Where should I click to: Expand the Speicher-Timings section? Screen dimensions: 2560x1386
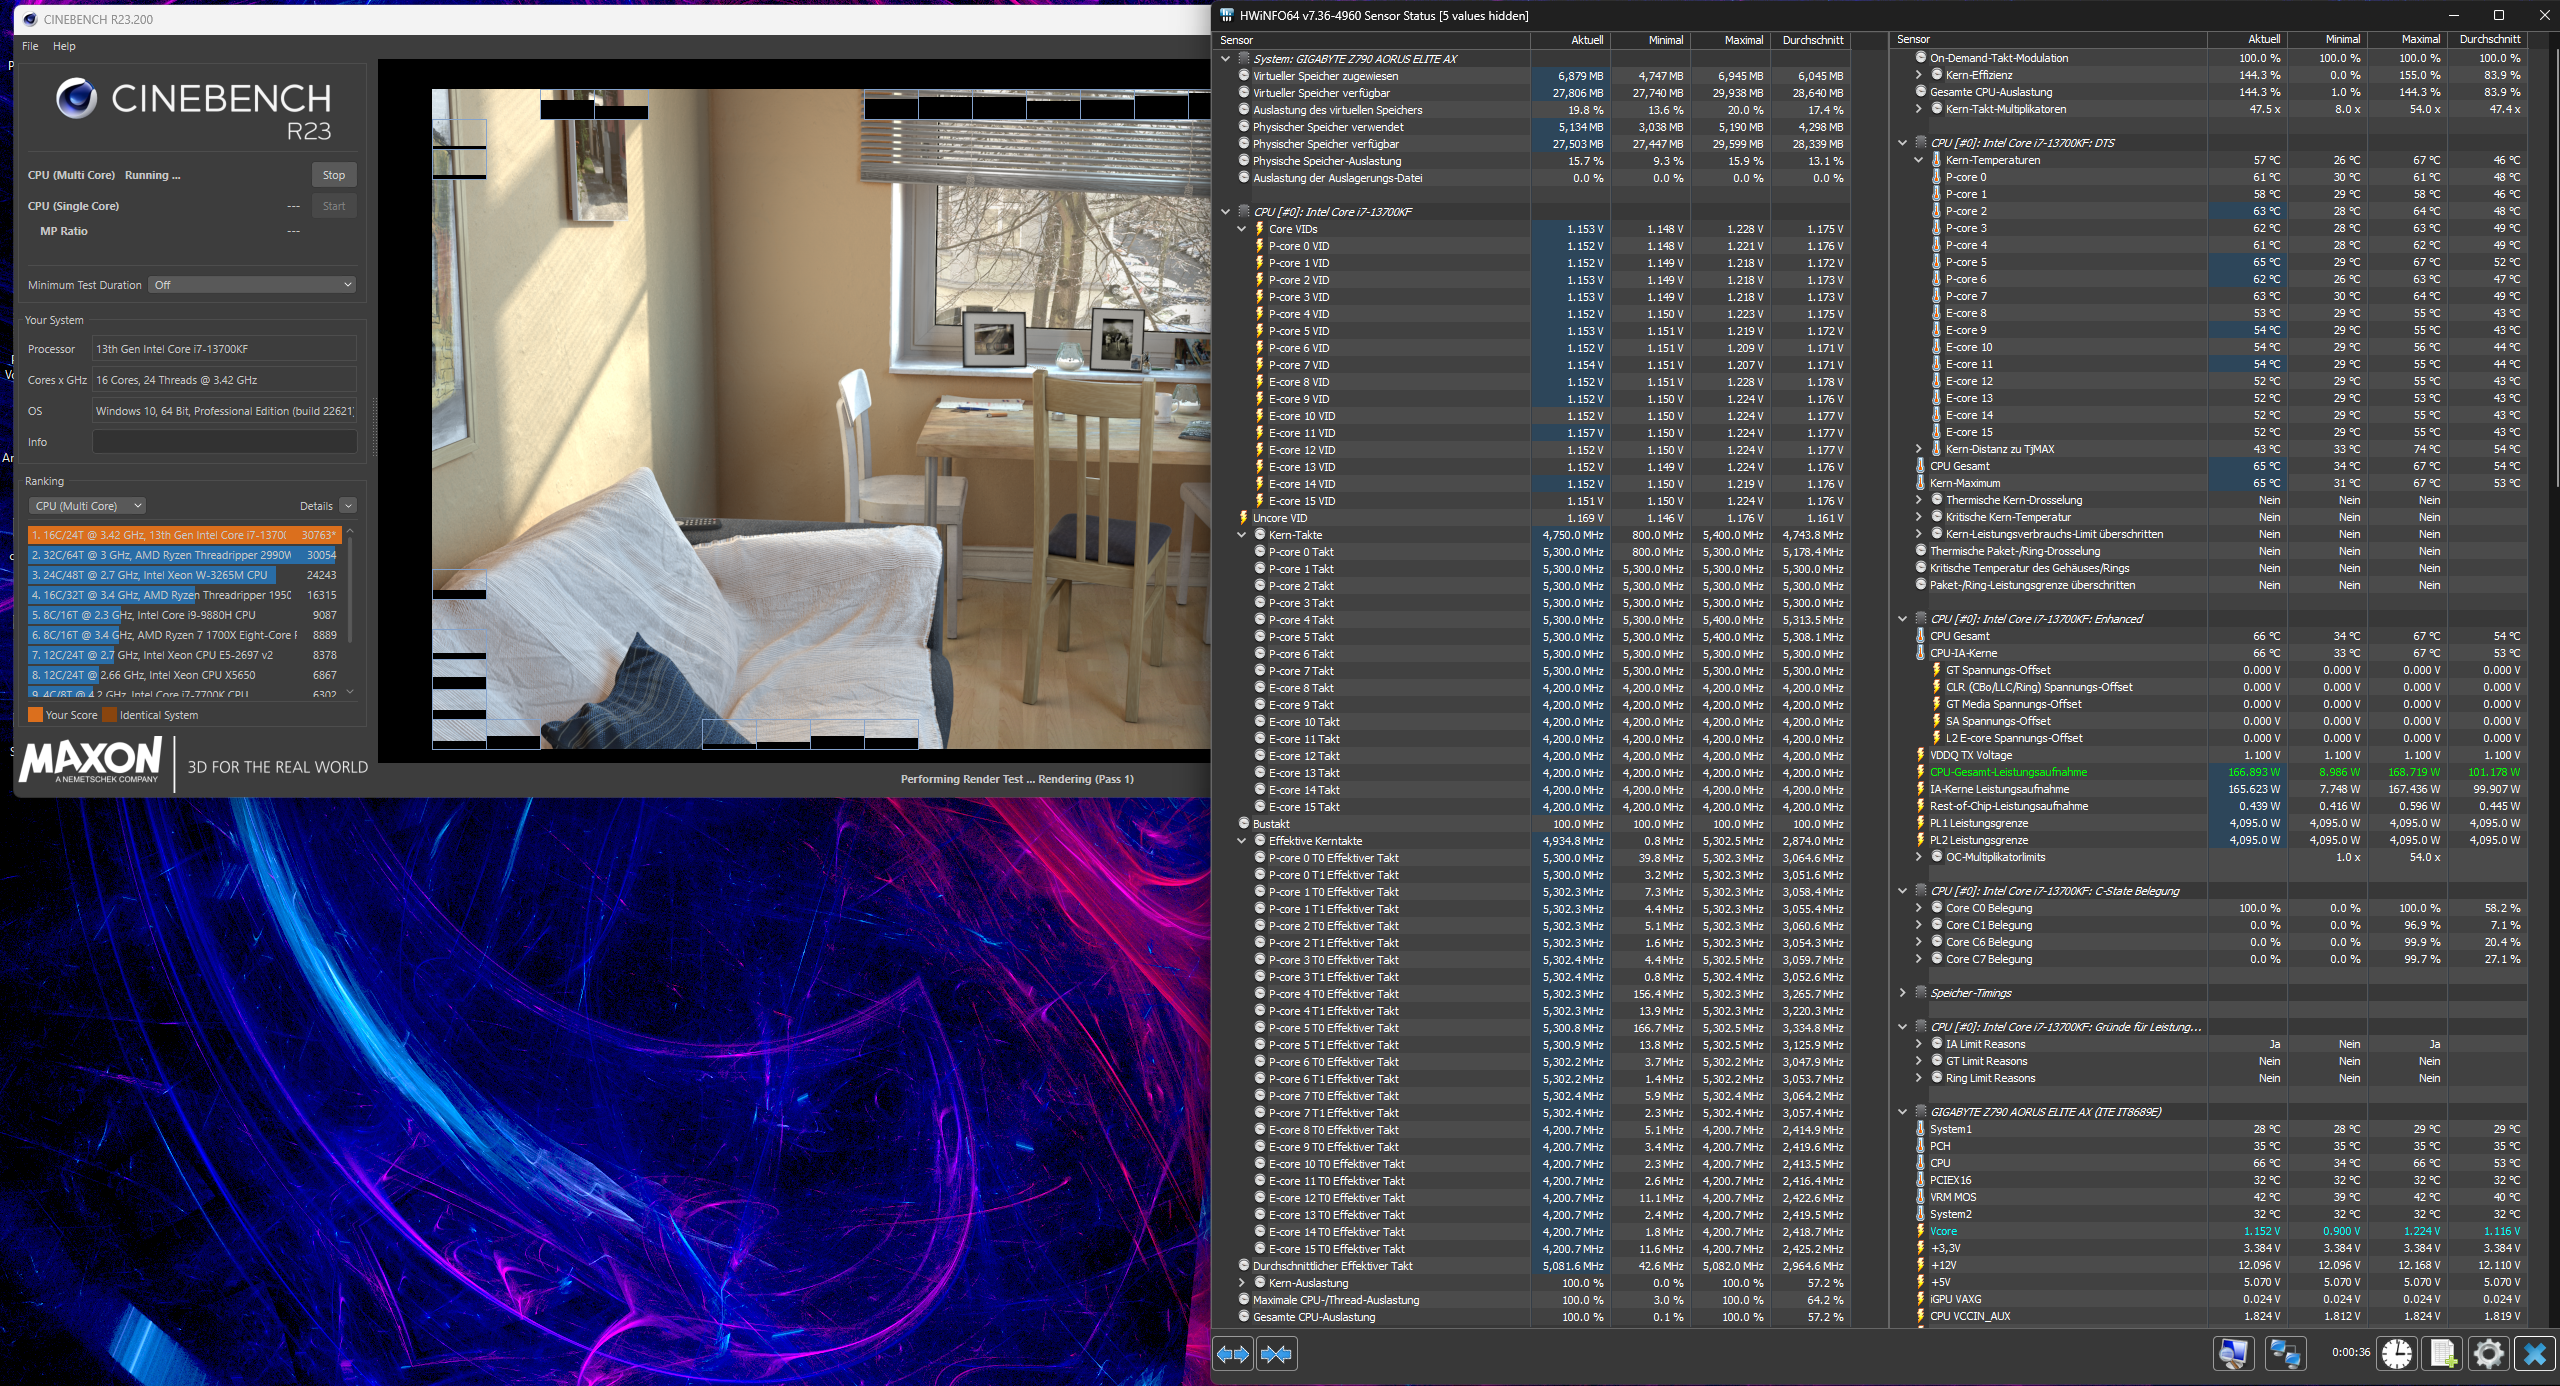coord(1902,993)
